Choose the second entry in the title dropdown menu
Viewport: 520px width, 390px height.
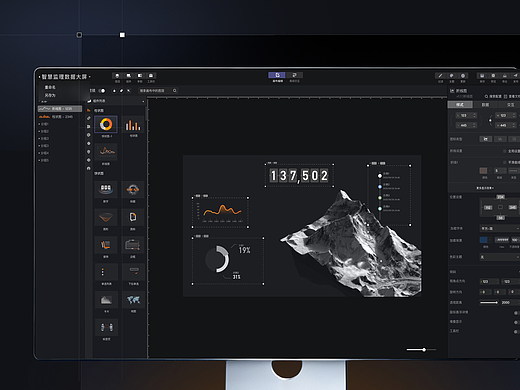50,95
